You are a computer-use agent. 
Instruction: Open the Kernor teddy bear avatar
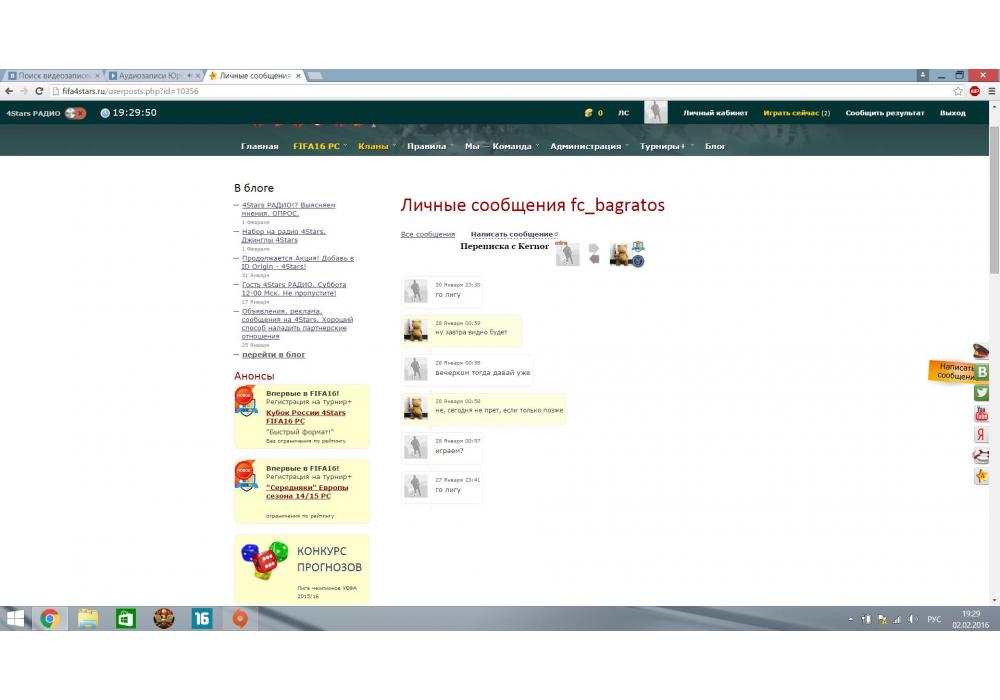point(620,255)
